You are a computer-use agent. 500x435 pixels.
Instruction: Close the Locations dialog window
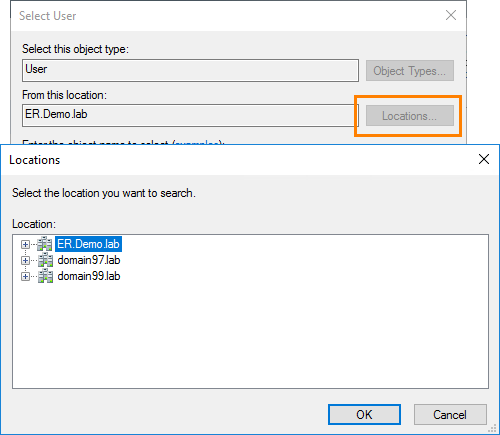coord(484,159)
